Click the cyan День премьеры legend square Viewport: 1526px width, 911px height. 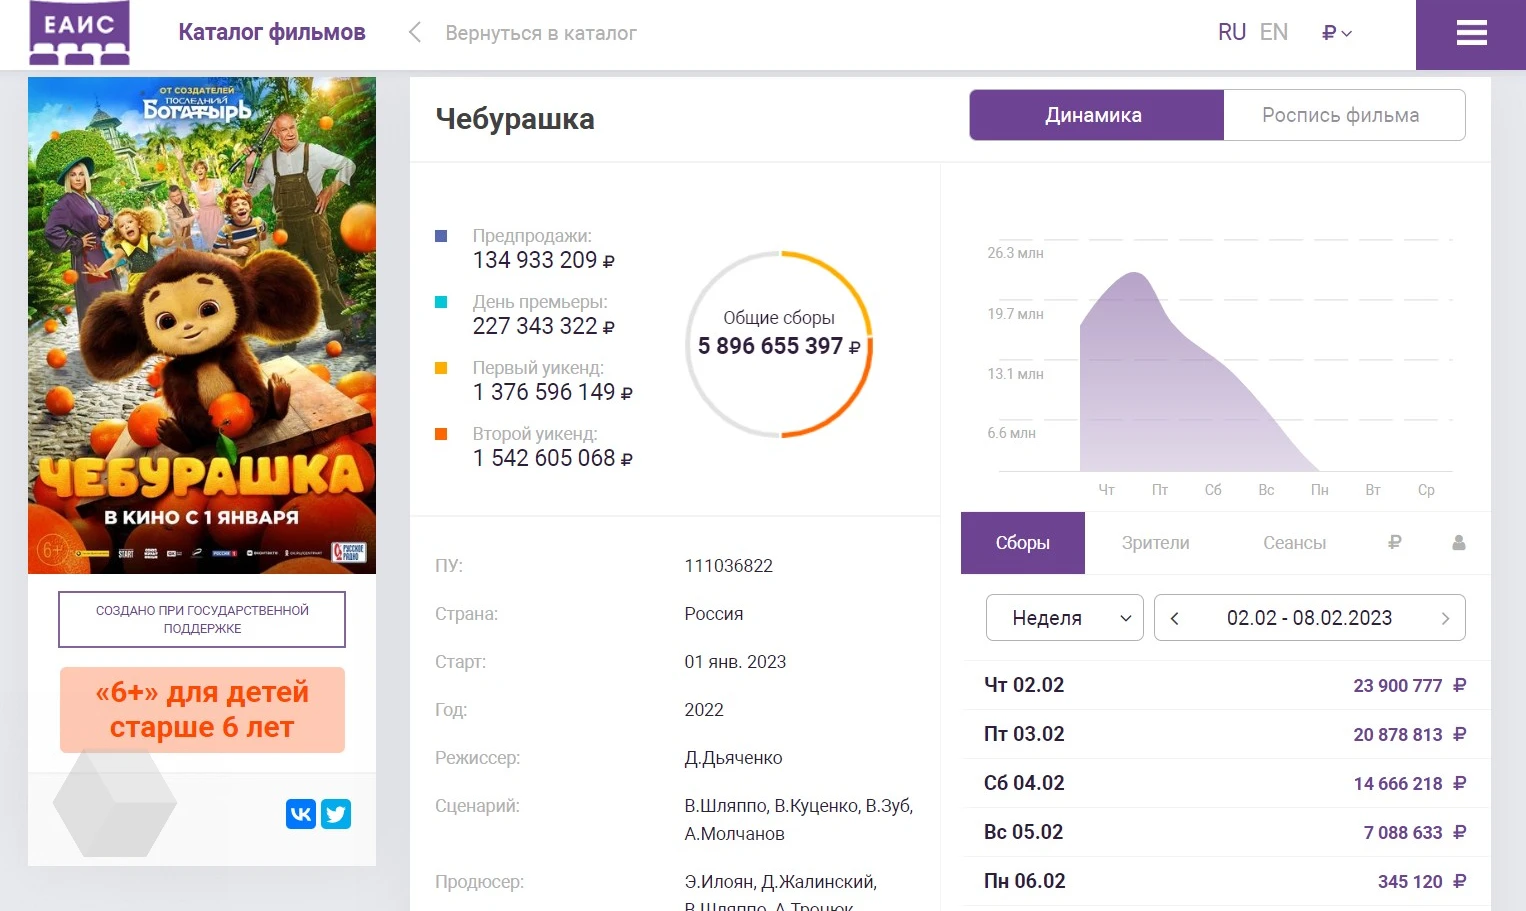[x=441, y=302]
